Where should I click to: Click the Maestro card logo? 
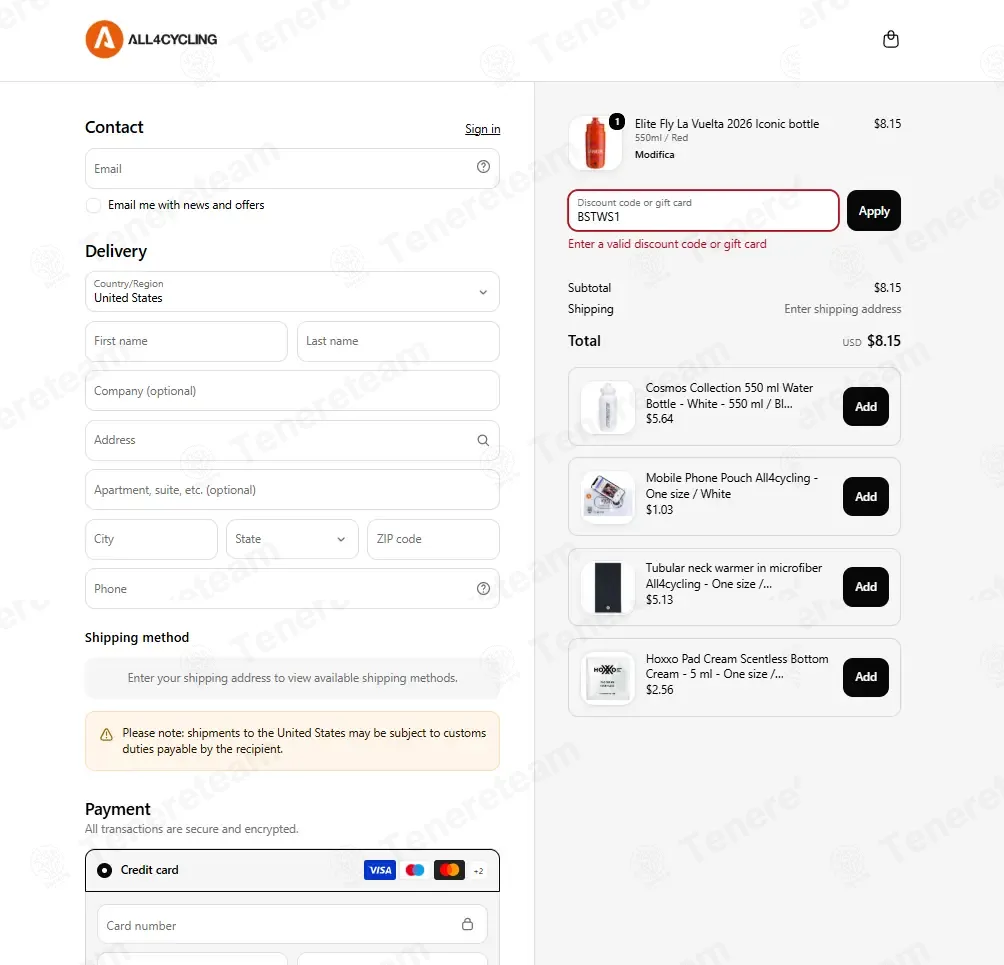(x=415, y=870)
